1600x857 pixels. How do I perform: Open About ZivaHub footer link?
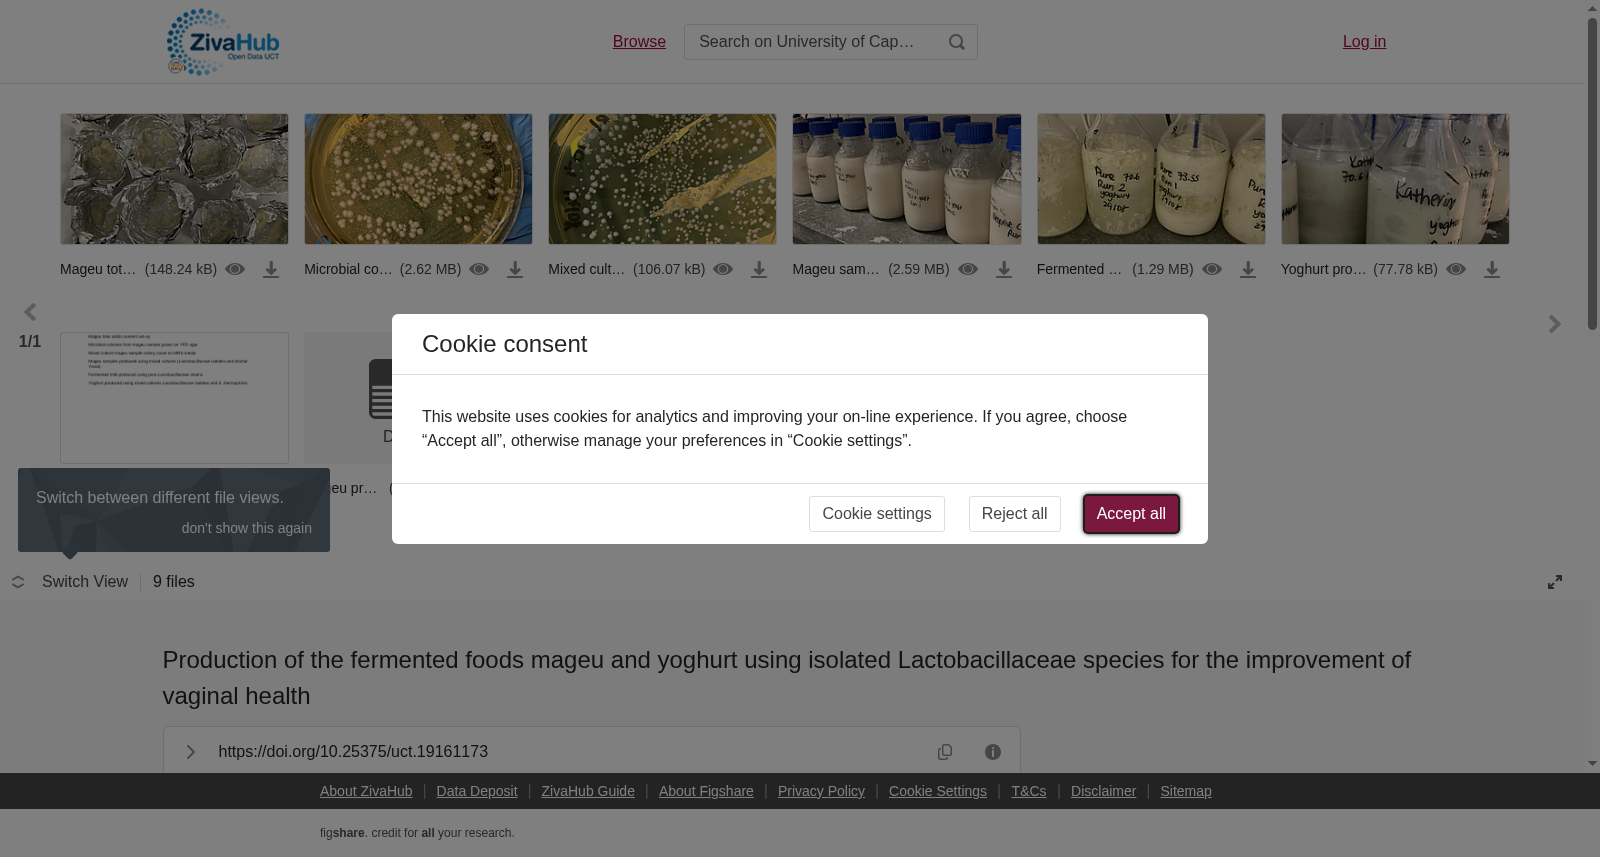coord(366,791)
